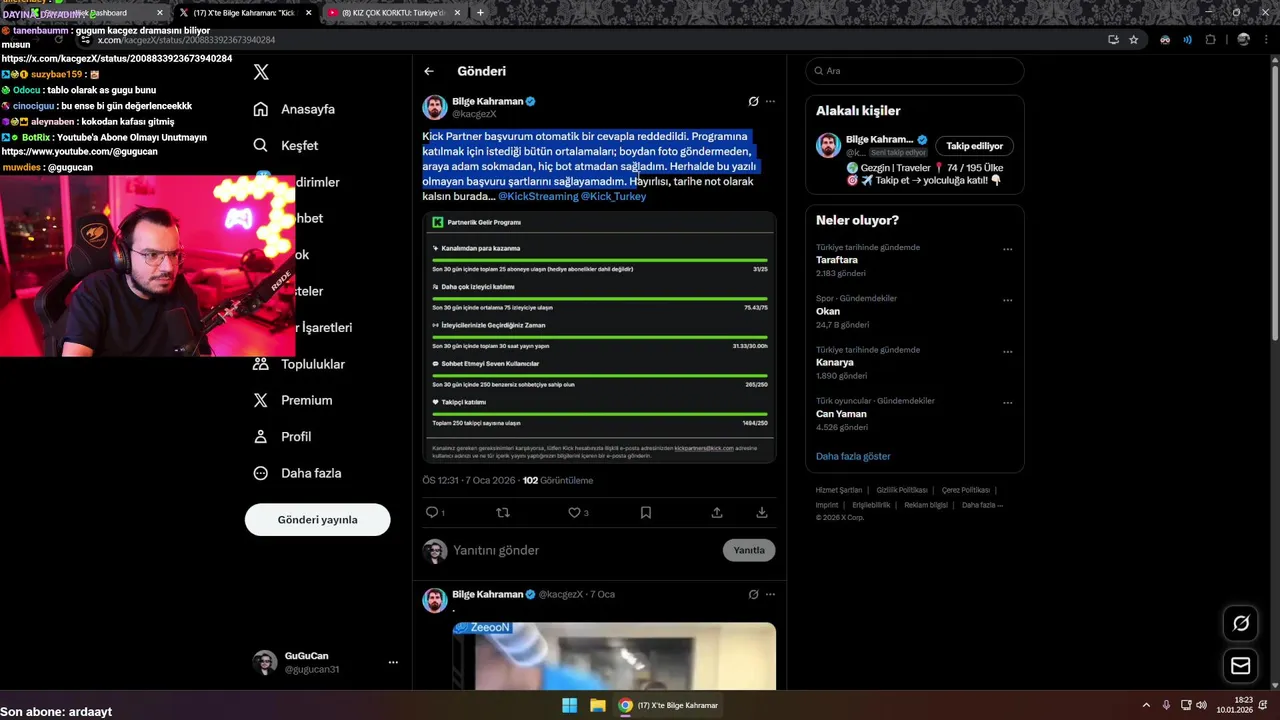1280x720 pixels.
Task: Click the Yanıtını gönder reply field
Action: click(x=580, y=550)
